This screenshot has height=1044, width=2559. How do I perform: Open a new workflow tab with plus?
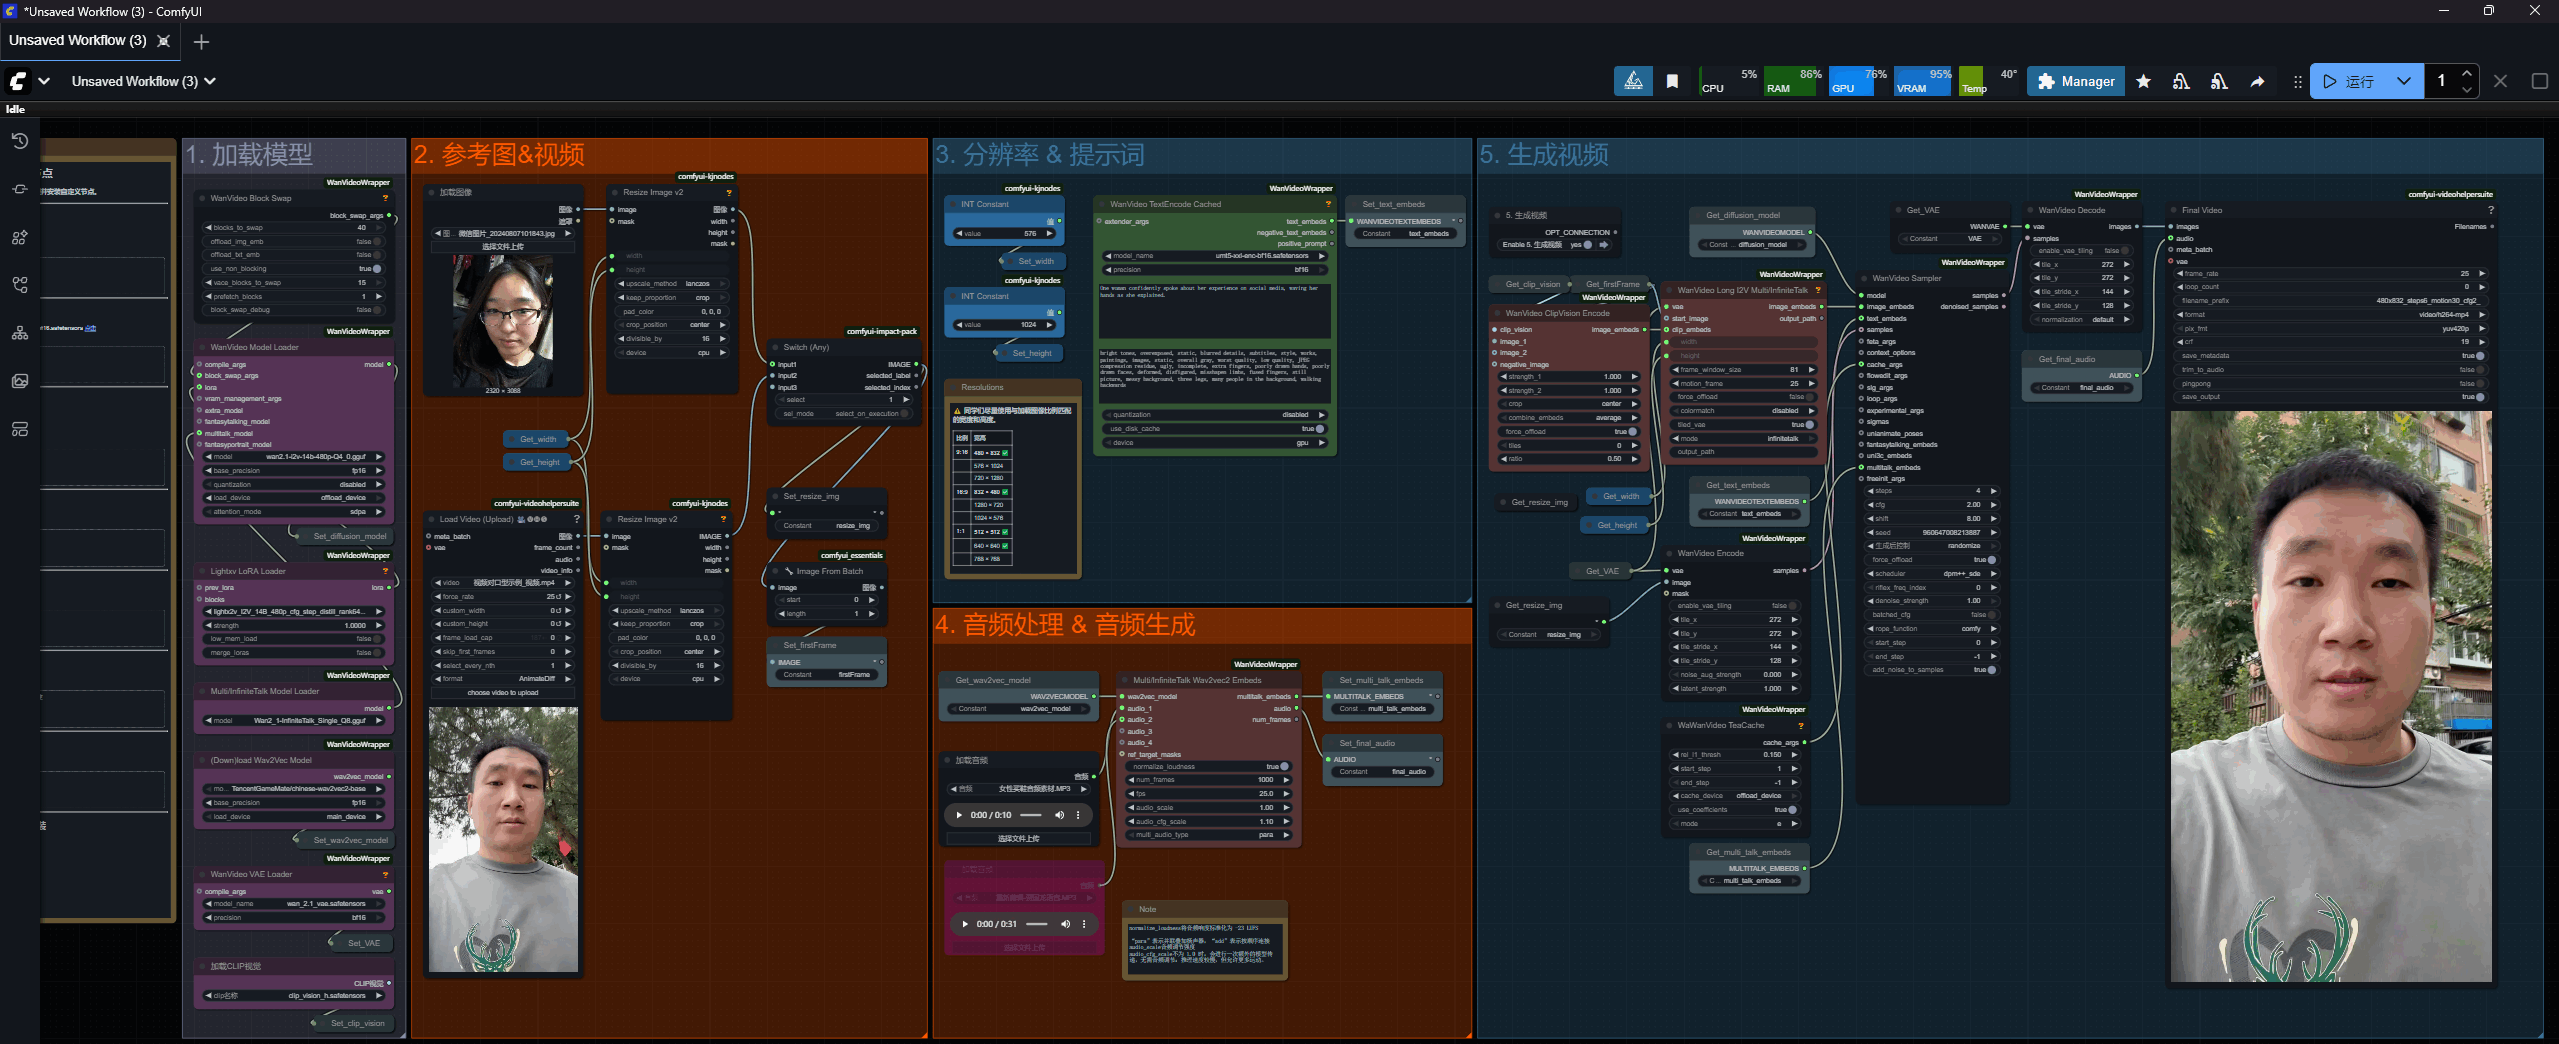tap(201, 41)
